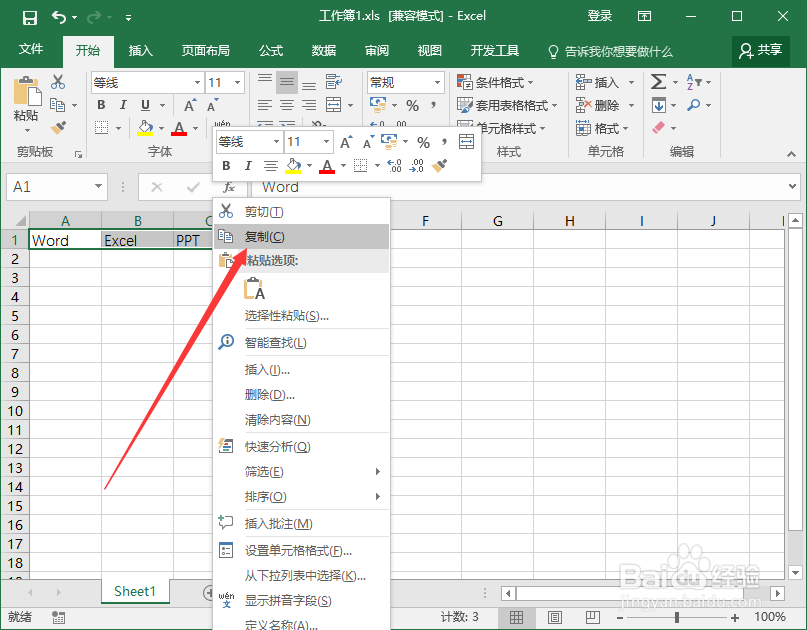Expand the Name Box dropdown for A1
The width and height of the screenshot is (807, 630).
tap(98, 186)
